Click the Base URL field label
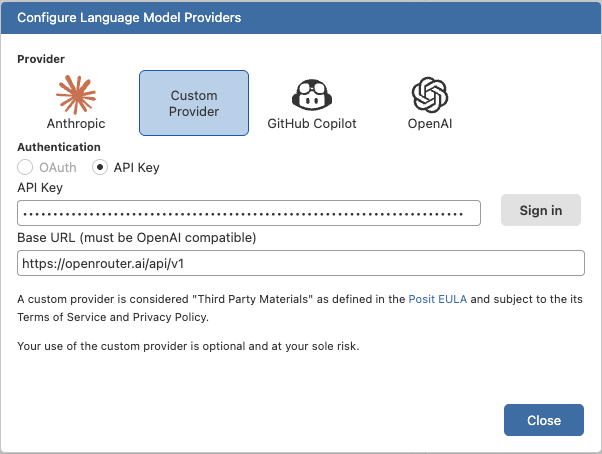This screenshot has width=602, height=454. coord(137,237)
